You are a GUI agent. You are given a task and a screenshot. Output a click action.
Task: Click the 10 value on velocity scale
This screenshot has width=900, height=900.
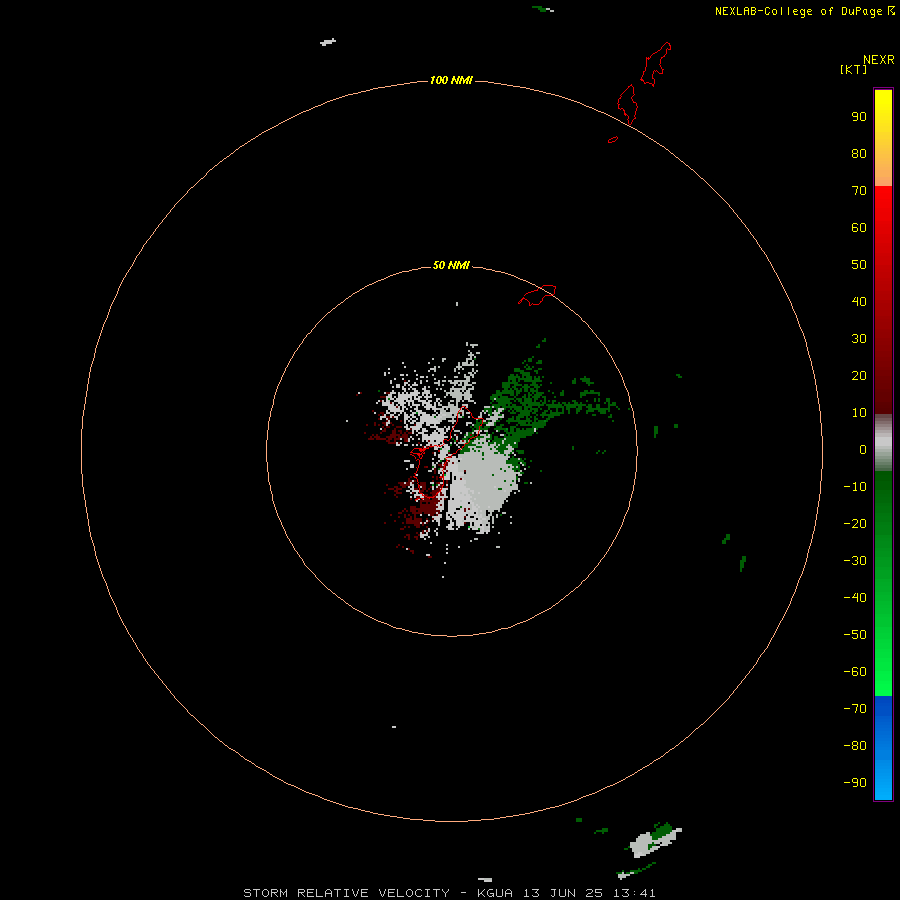tap(859, 413)
